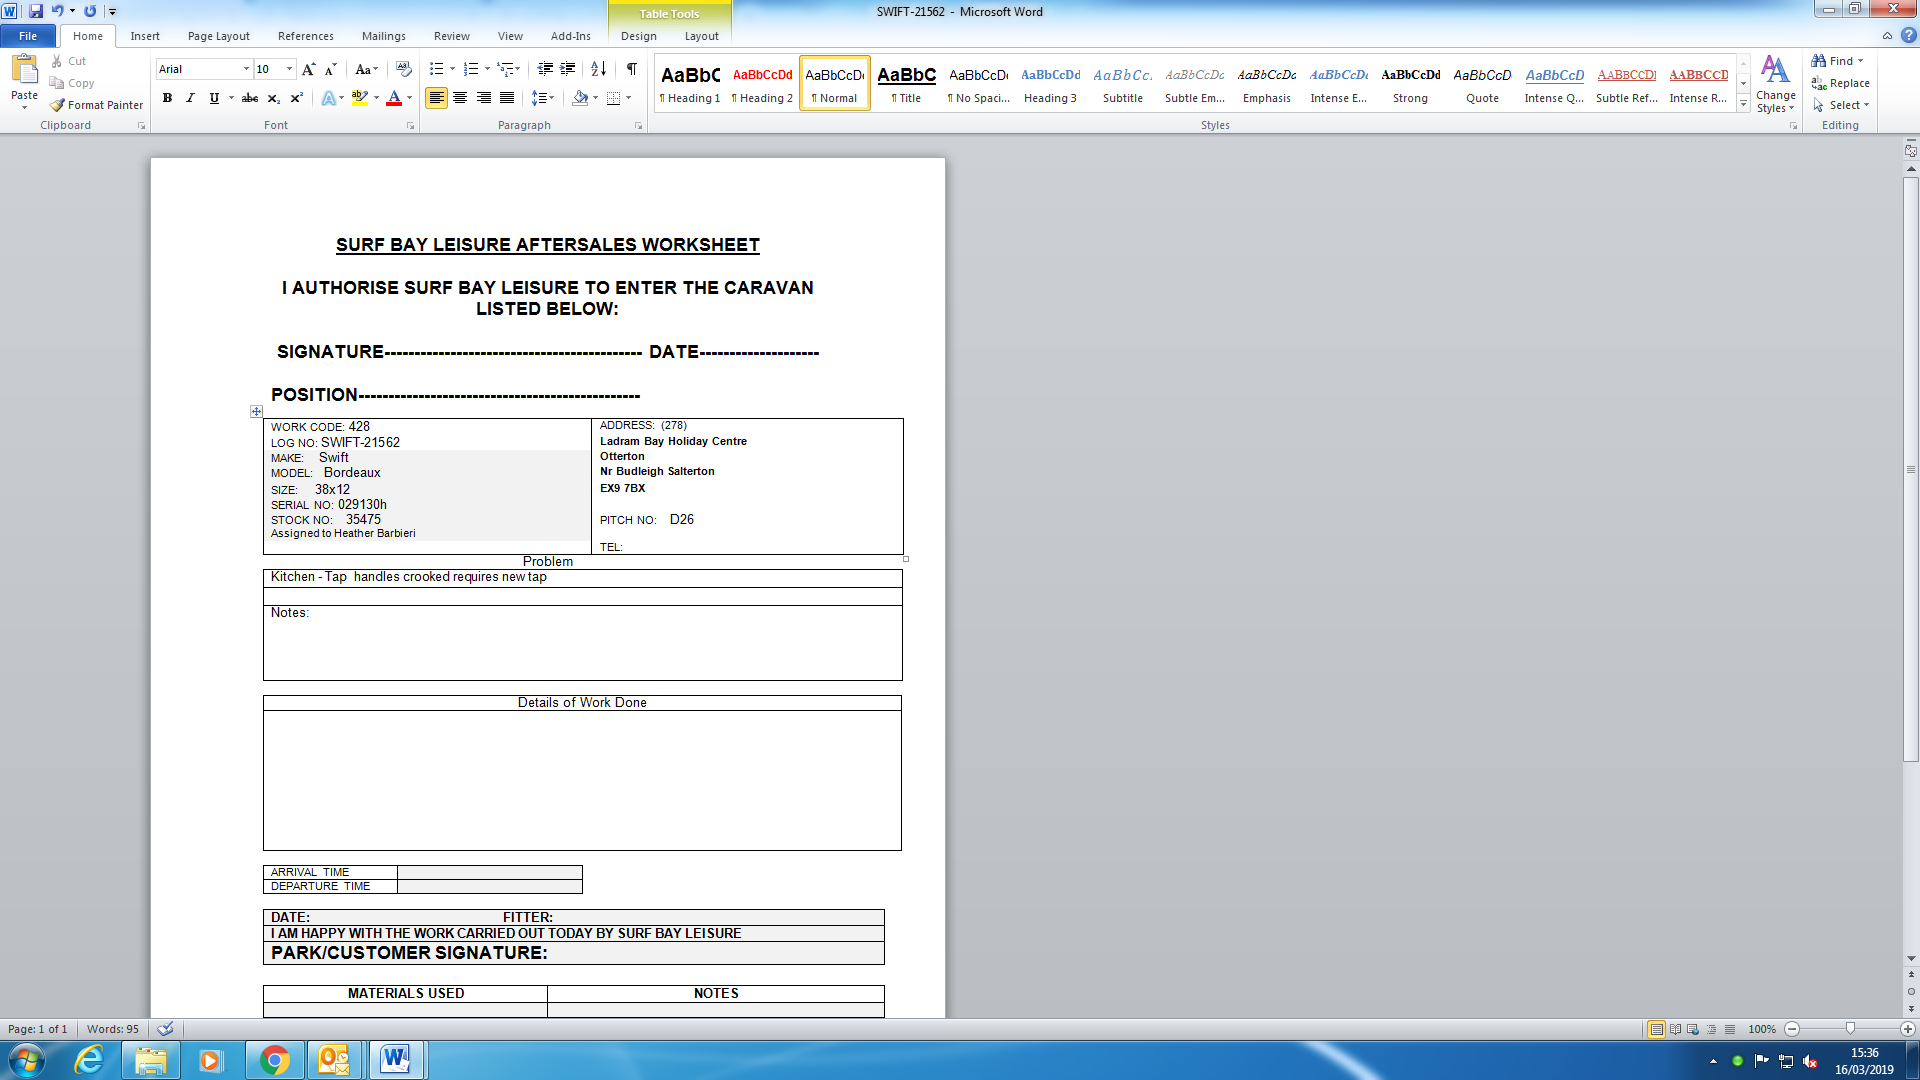The height and width of the screenshot is (1080, 1920).
Task: Toggle bold formatting
Action: [167, 98]
